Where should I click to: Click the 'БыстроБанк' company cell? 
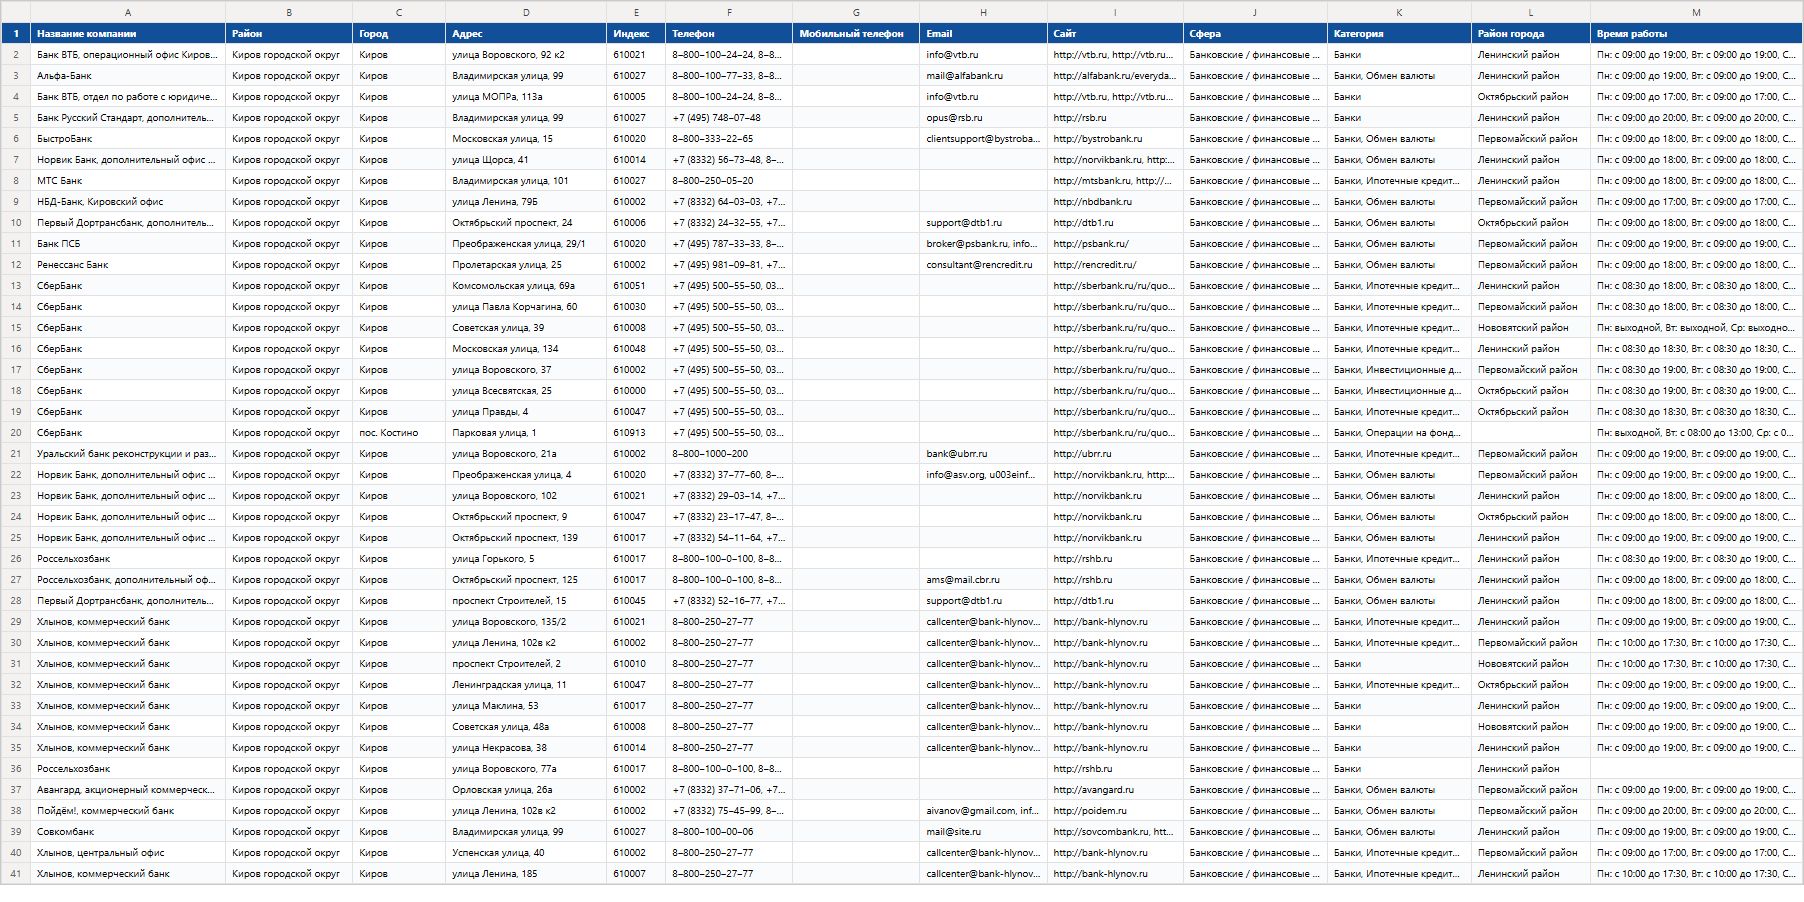click(128, 139)
